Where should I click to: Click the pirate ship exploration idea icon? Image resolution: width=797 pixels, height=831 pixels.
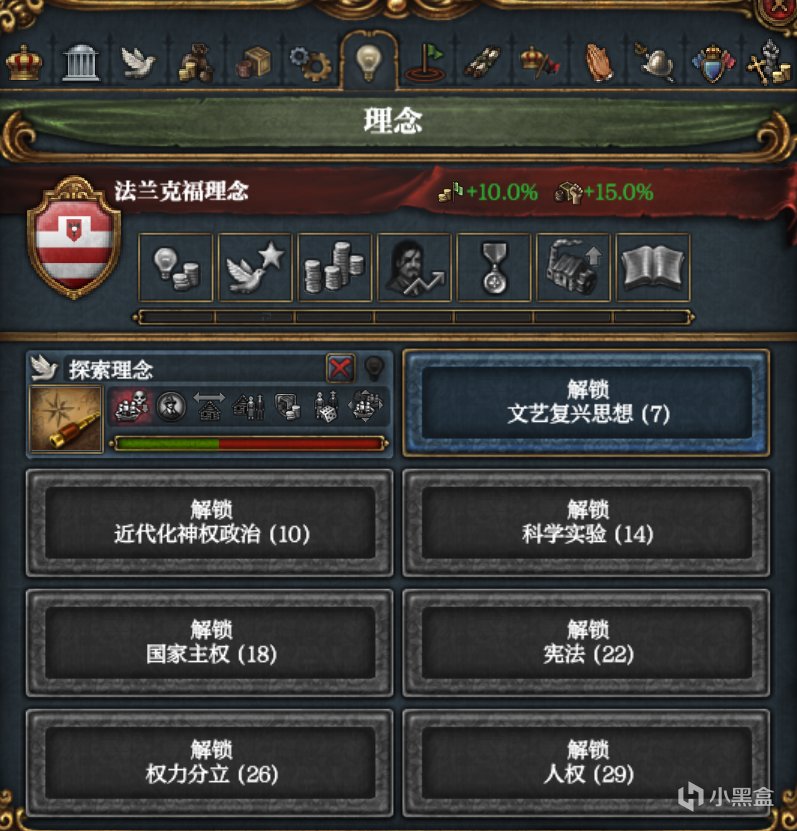(131, 406)
